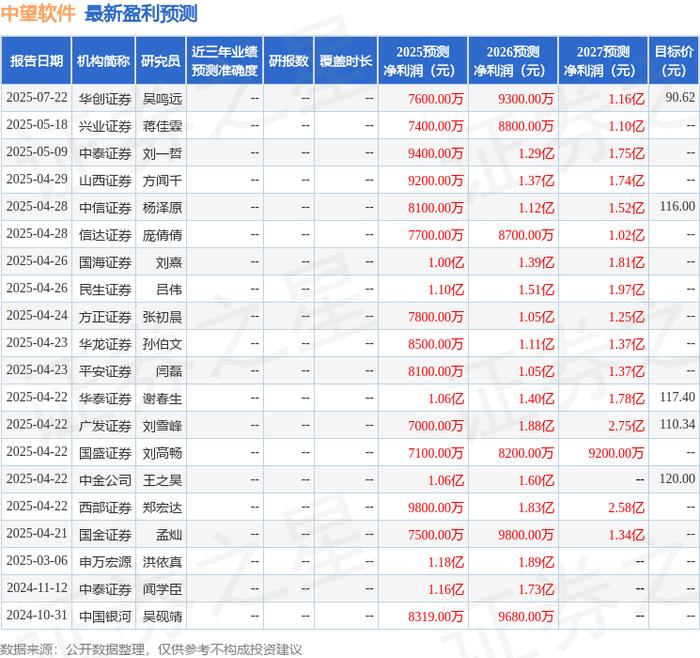Click 广发证券 institution name
The height and width of the screenshot is (658, 700).
[x=105, y=425]
